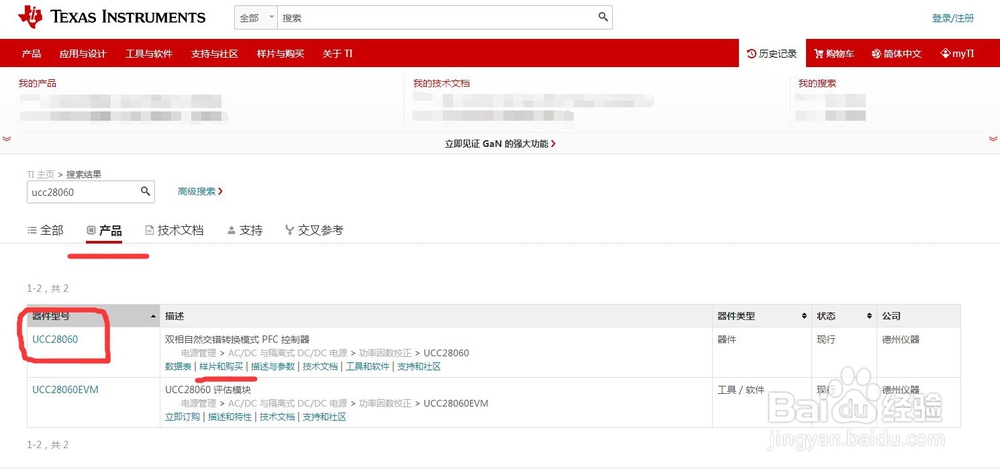Viewport: 1000px width, 473px height.
Task: Open the GaN 的强大功能 banner link
Action: (x=500, y=144)
